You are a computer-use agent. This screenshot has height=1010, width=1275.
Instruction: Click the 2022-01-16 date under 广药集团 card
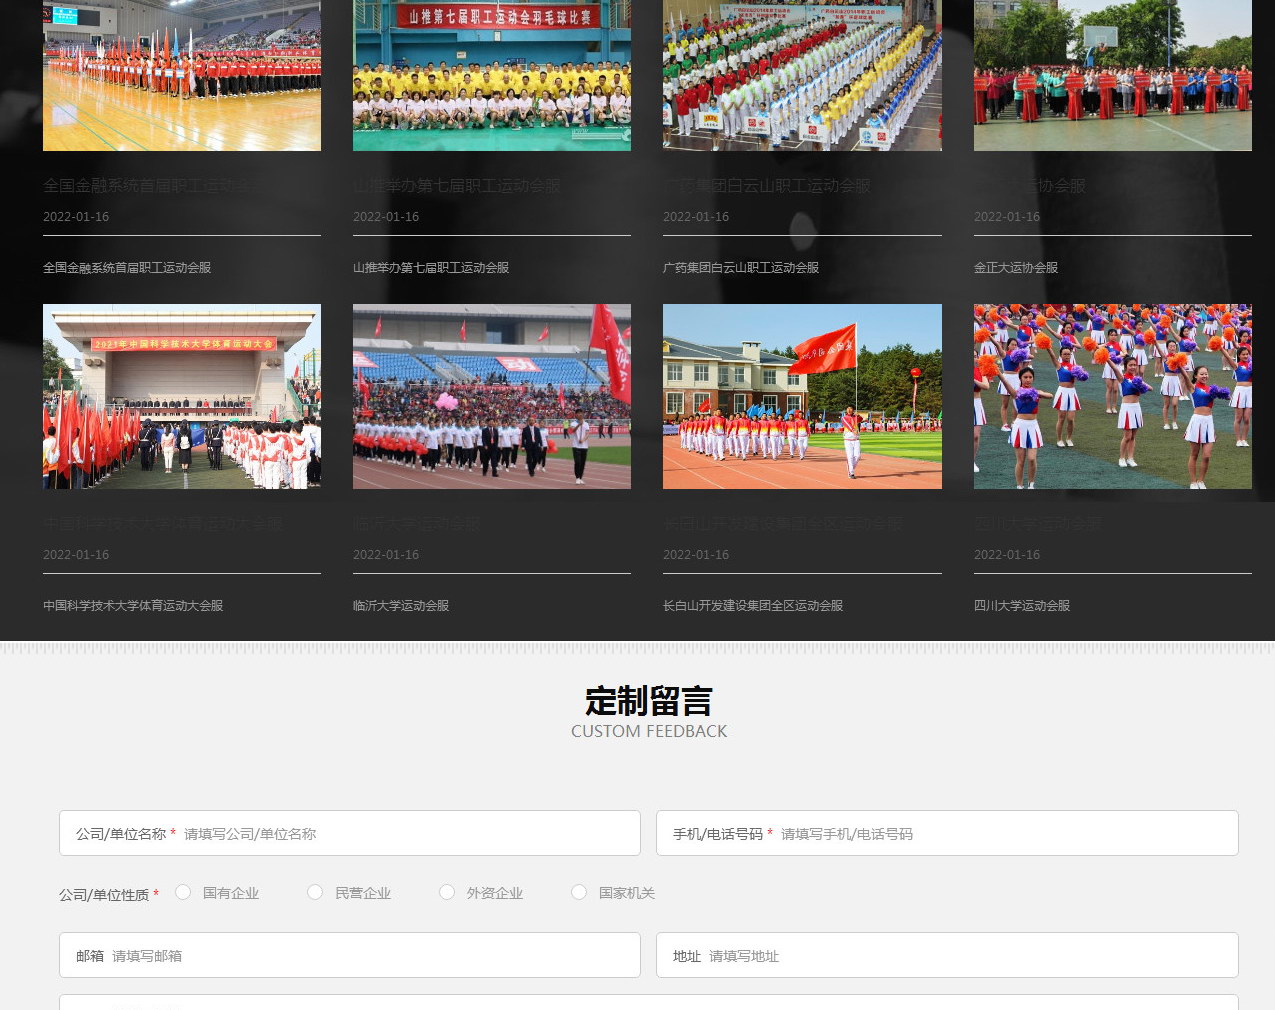696,217
